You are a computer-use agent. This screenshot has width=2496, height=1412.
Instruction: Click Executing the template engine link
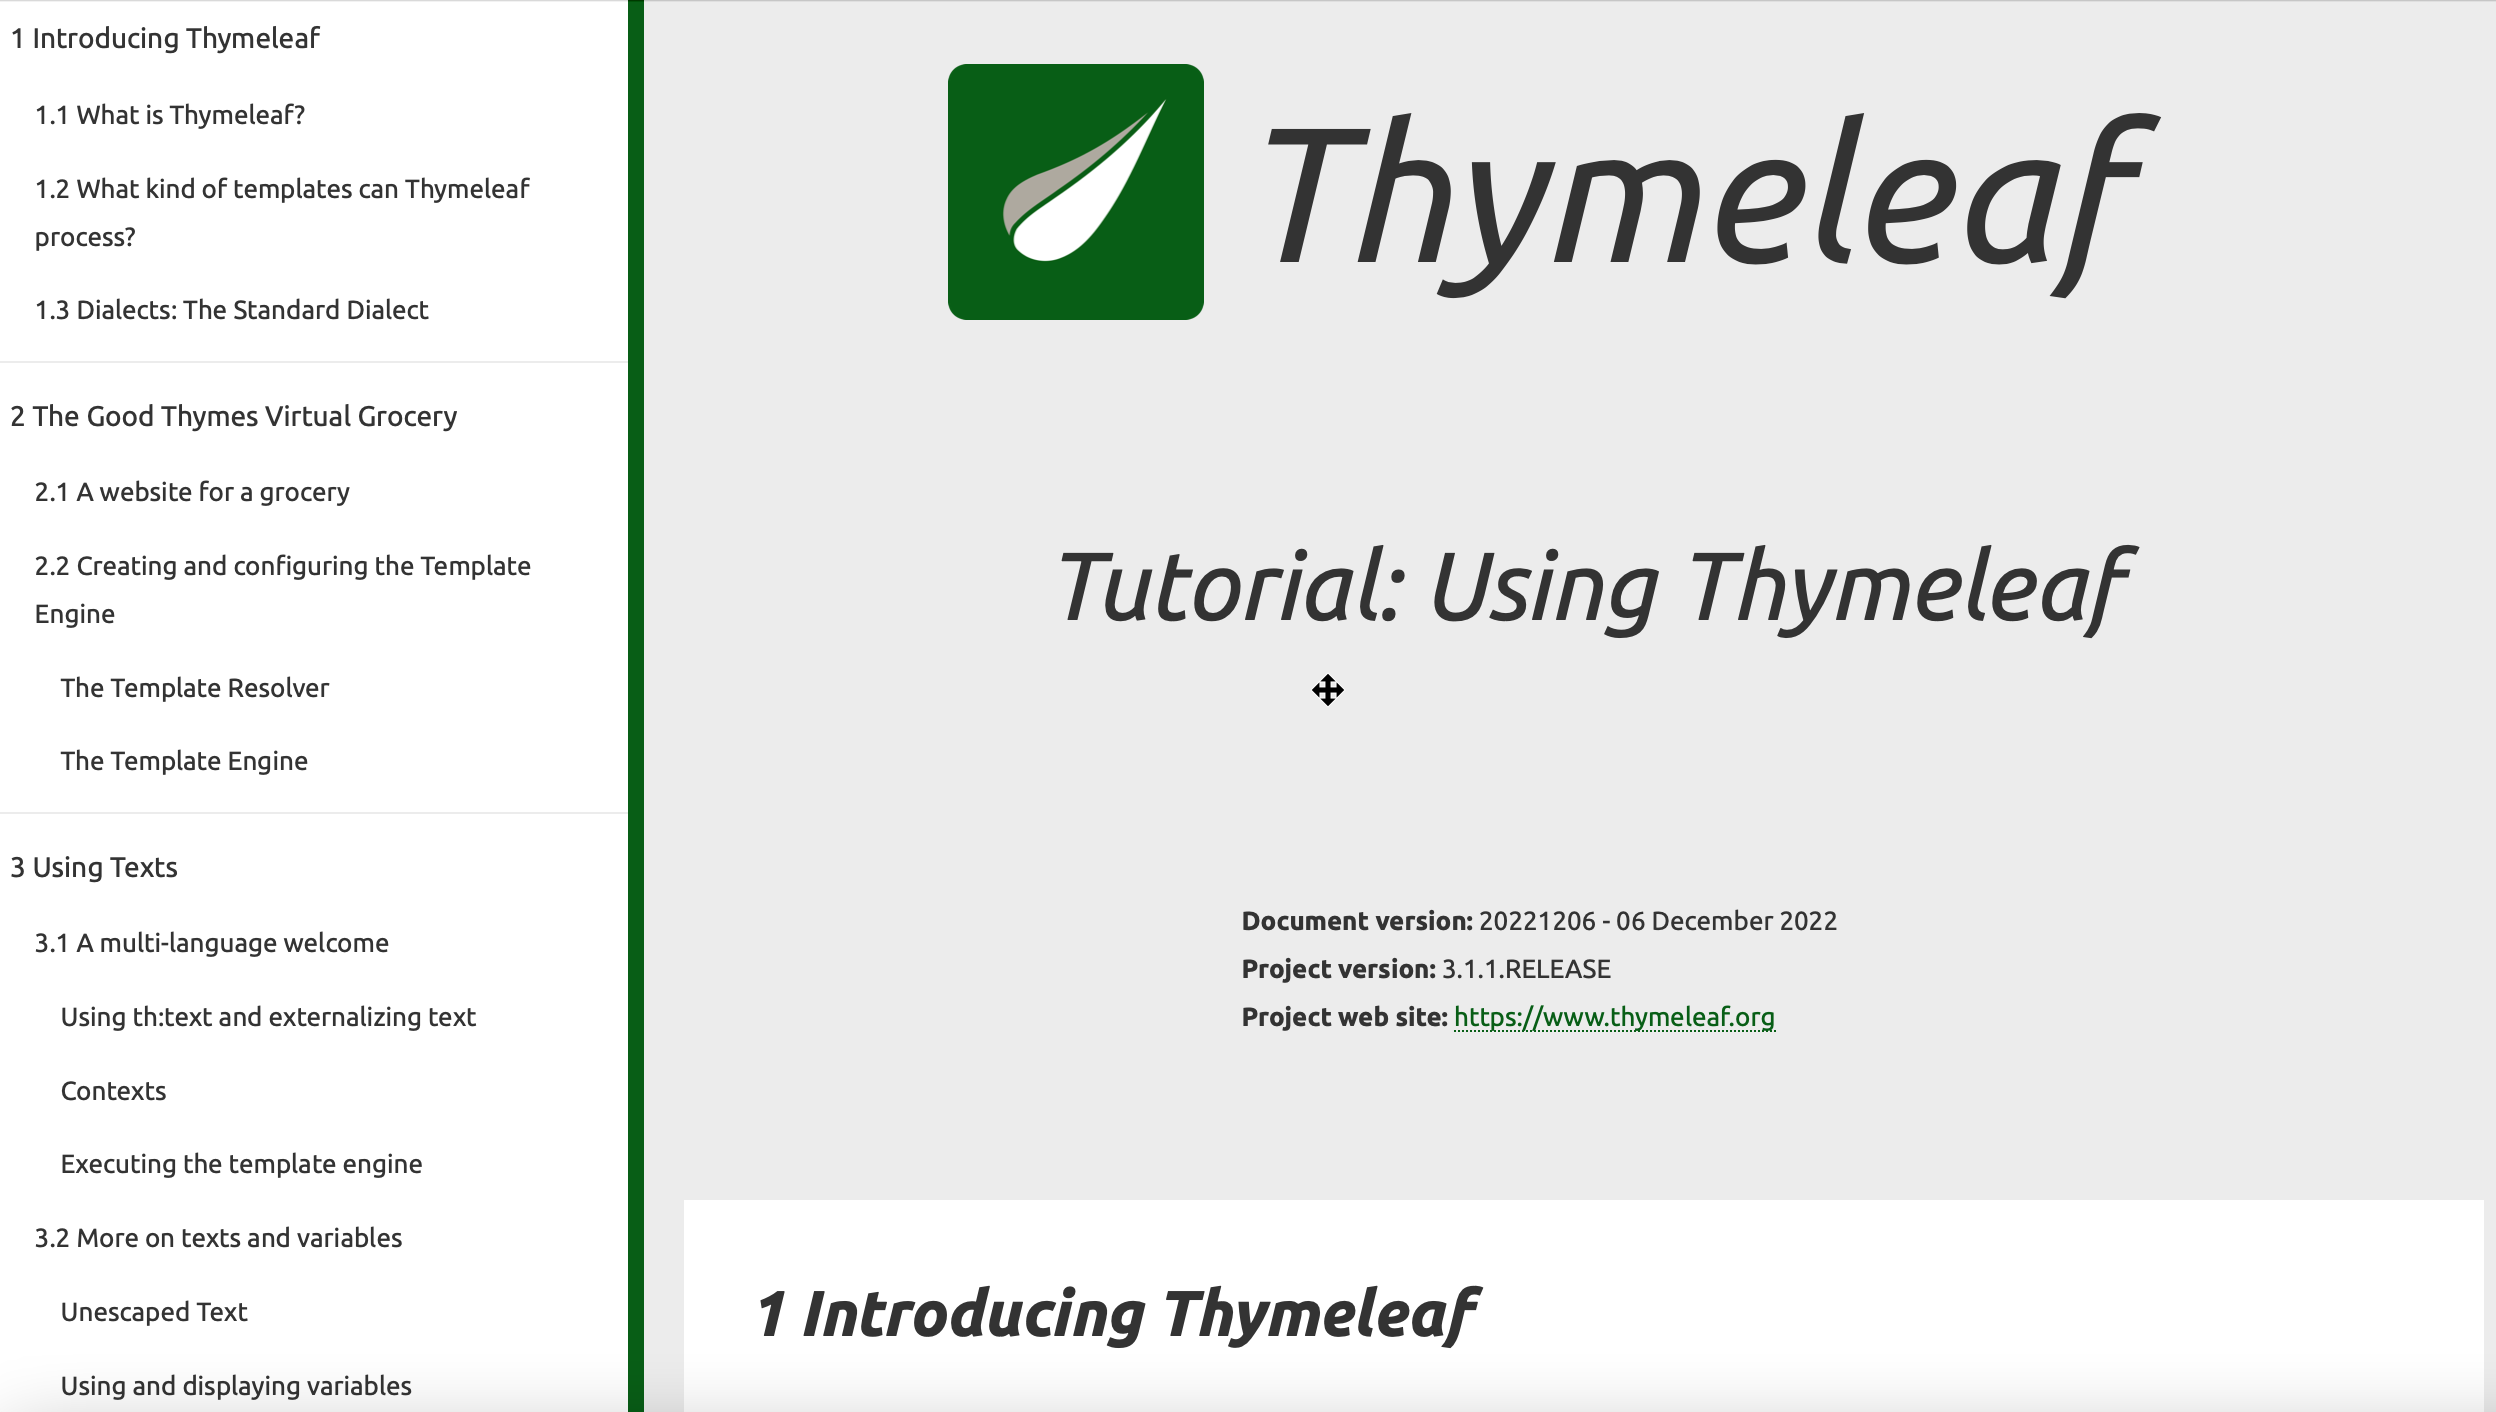coord(240,1164)
